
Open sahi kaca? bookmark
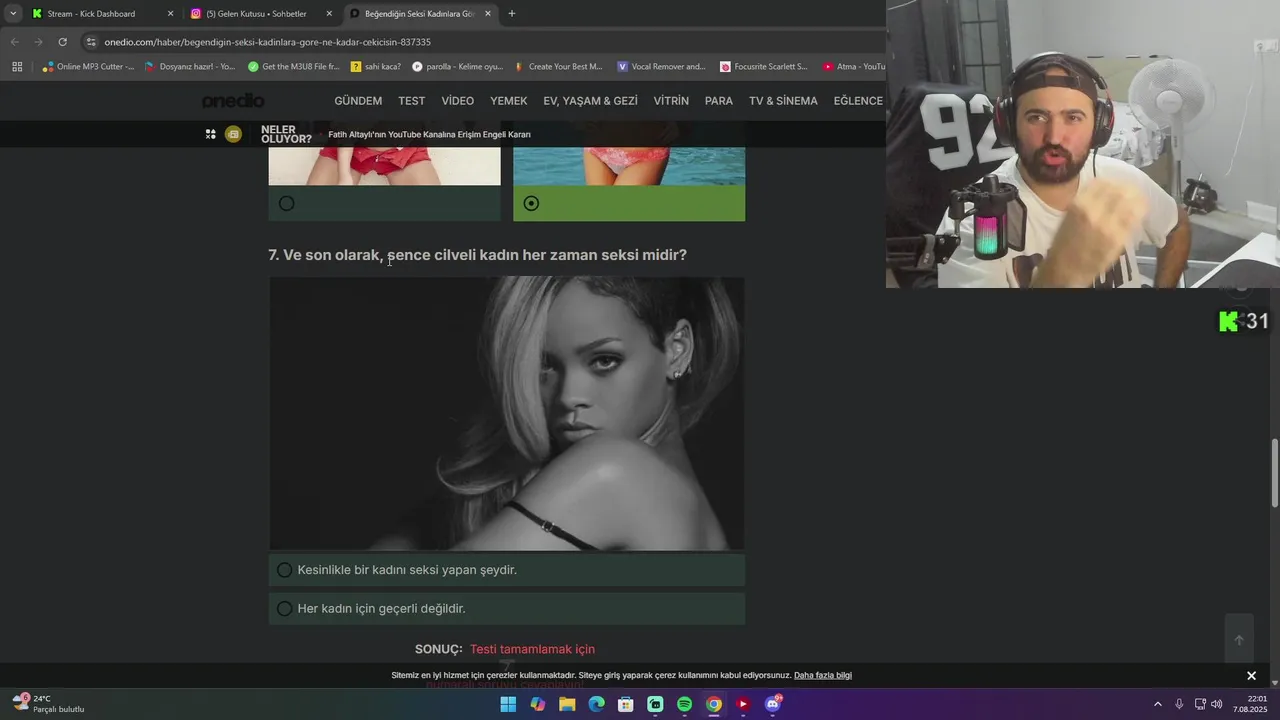376,67
